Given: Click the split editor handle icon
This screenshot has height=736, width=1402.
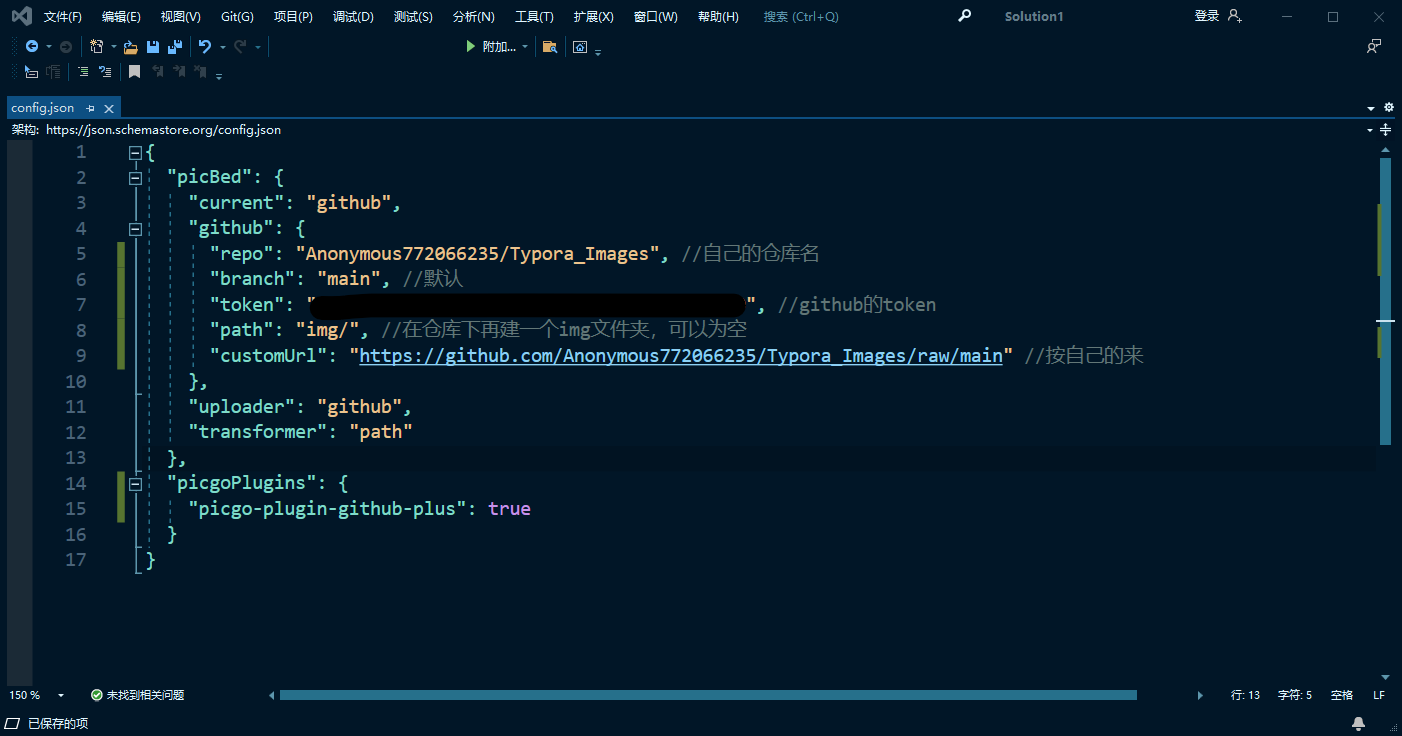Looking at the screenshot, I should pos(1385,130).
